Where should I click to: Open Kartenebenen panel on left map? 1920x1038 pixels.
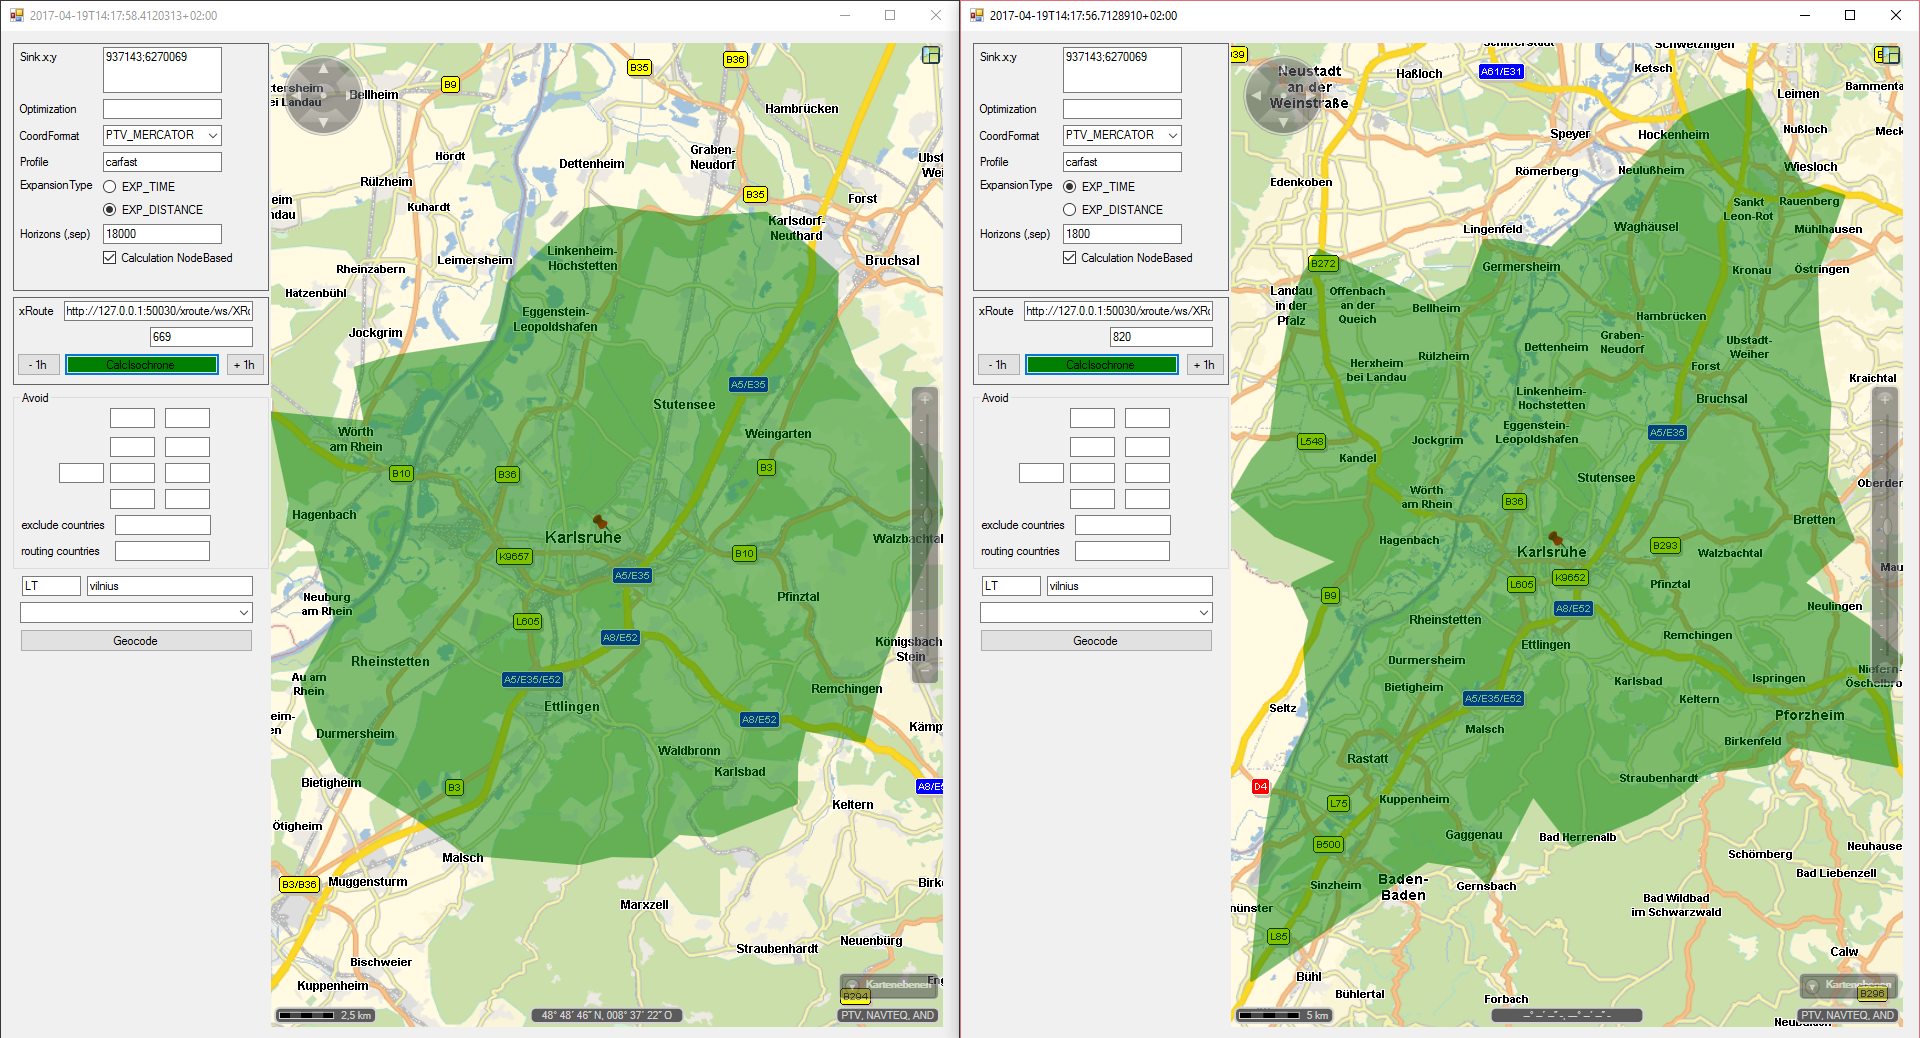click(x=889, y=985)
